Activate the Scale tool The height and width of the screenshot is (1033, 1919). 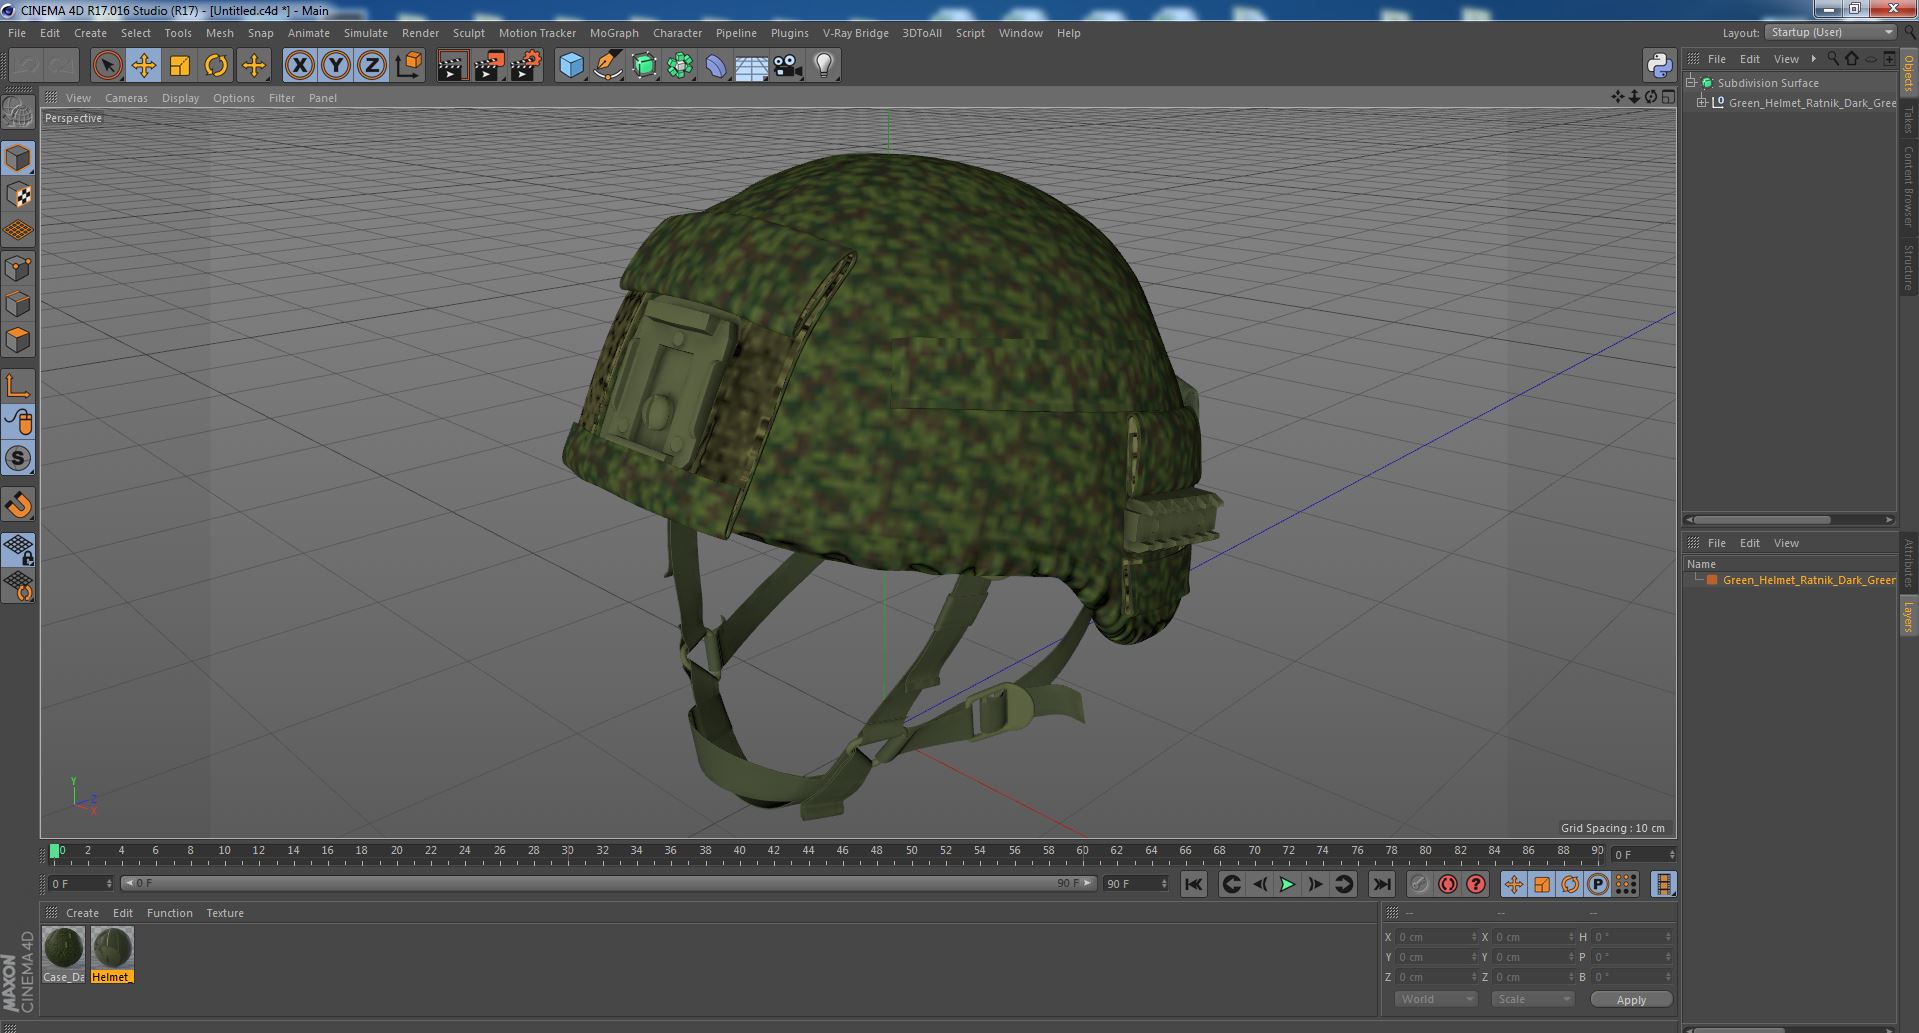(x=180, y=66)
